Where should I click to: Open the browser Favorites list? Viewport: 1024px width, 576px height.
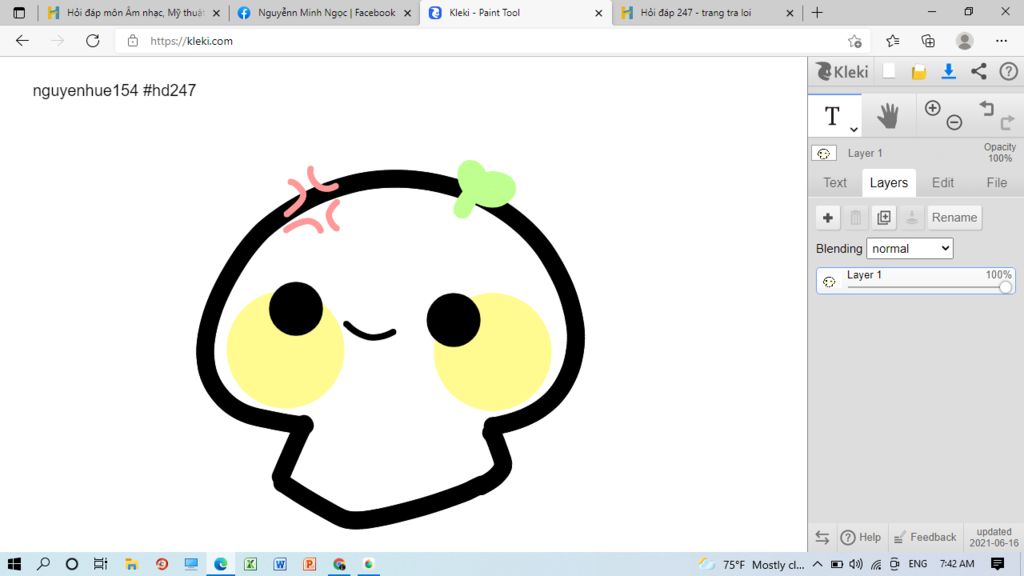coord(893,40)
